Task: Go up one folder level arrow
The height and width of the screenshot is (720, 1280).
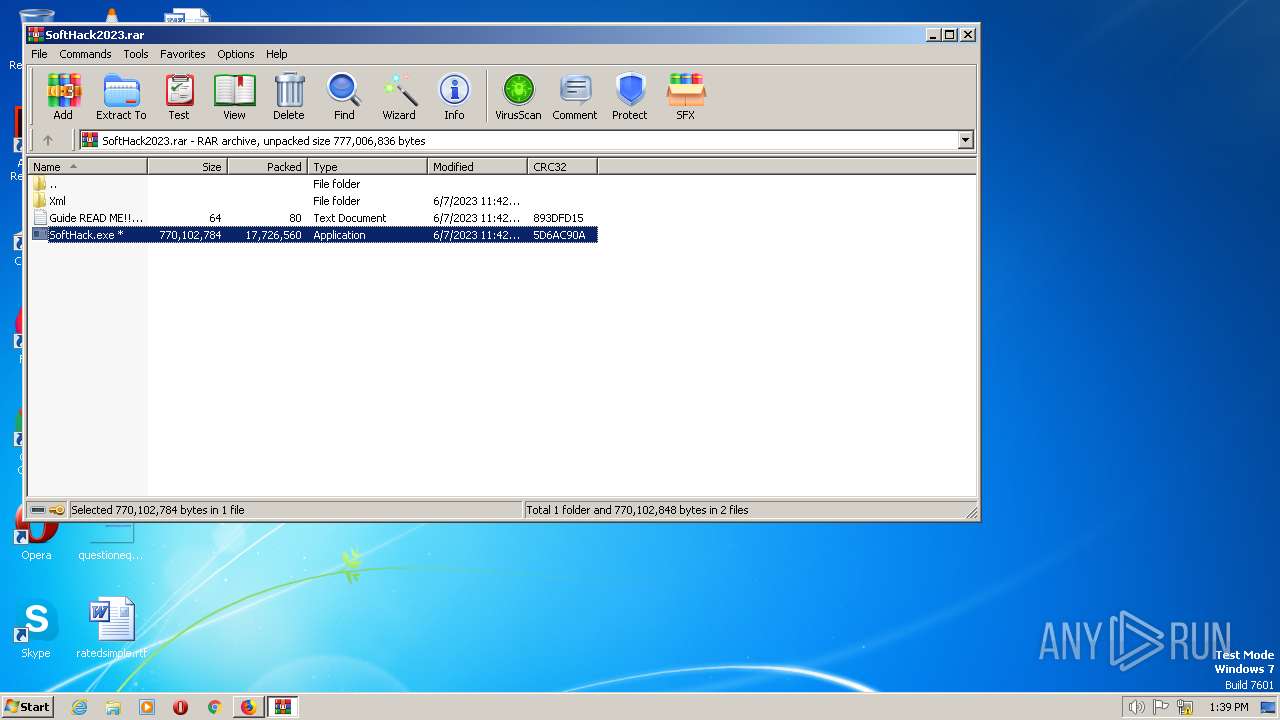Action: [47, 141]
